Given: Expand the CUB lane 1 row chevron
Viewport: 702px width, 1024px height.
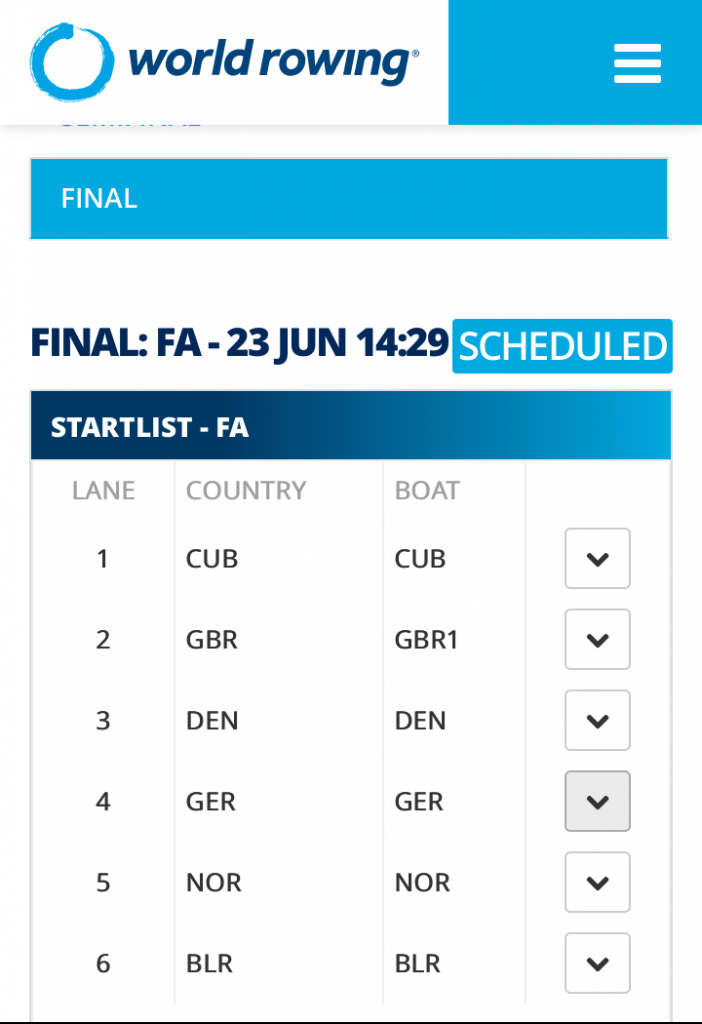Looking at the screenshot, I should pyautogui.click(x=597, y=558).
